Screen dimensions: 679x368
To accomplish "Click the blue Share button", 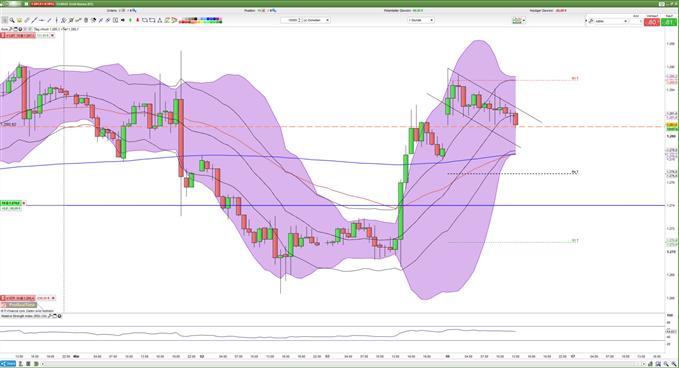I will (x=8, y=364).
